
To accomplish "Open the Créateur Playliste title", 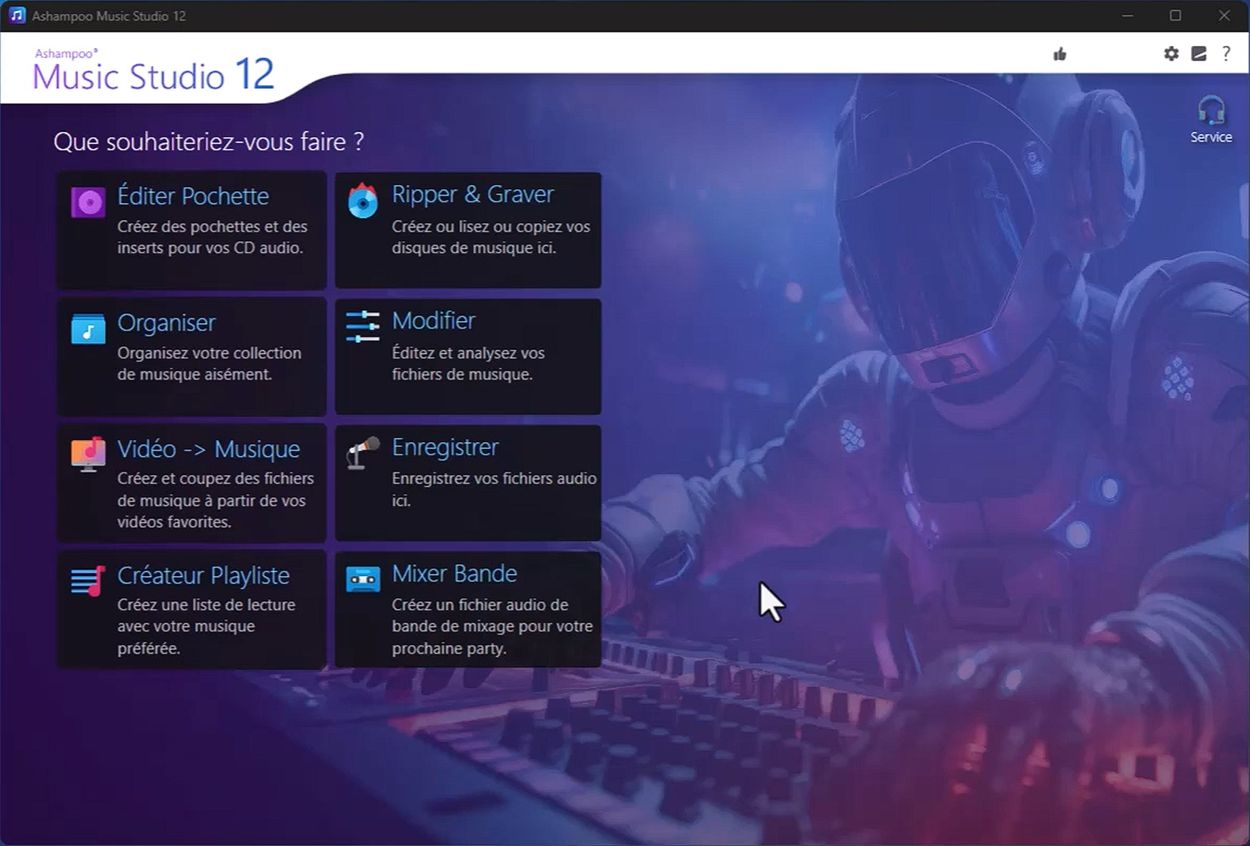I will [x=203, y=575].
